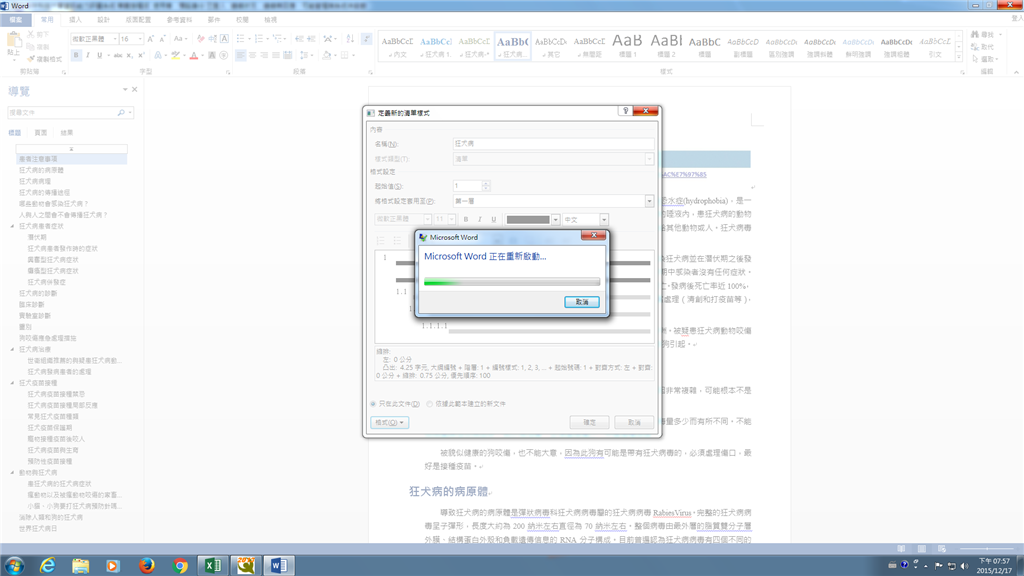Viewport: 1024px width, 576px height.
Task: Open Internet Explorer from the taskbar
Action: point(47,566)
